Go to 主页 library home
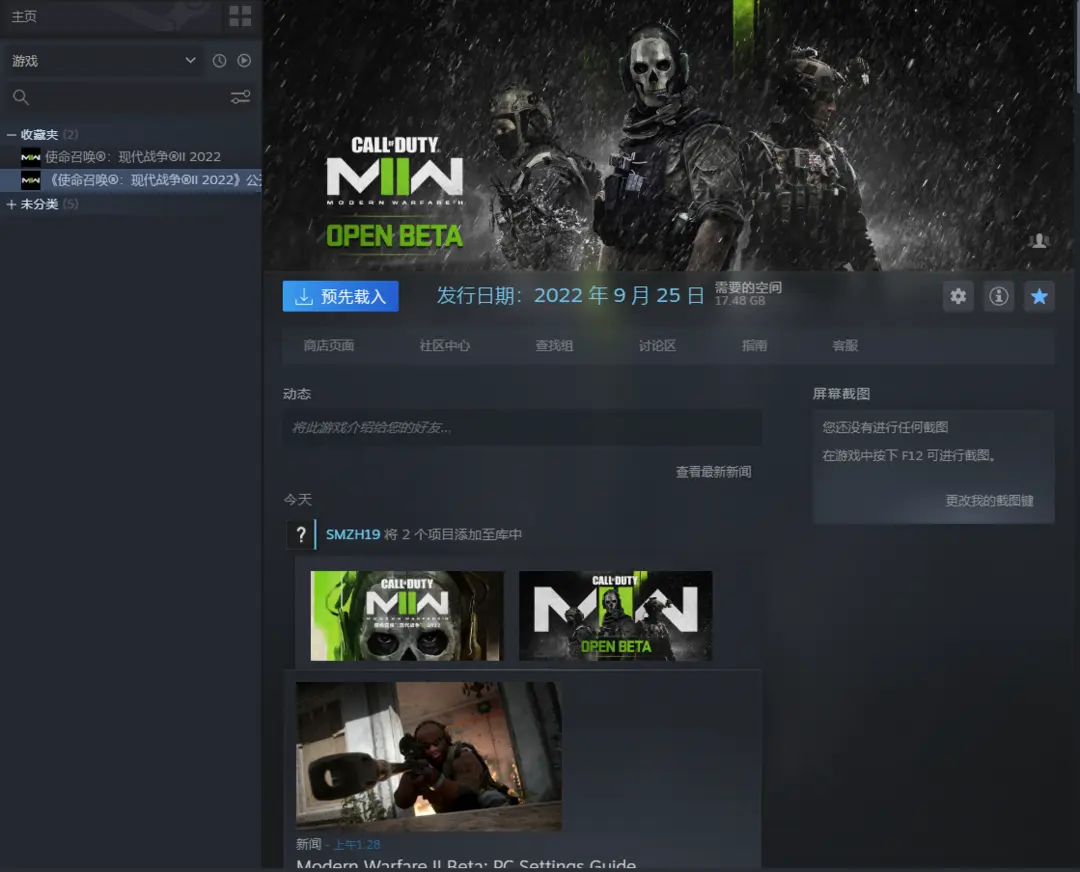 (x=24, y=16)
